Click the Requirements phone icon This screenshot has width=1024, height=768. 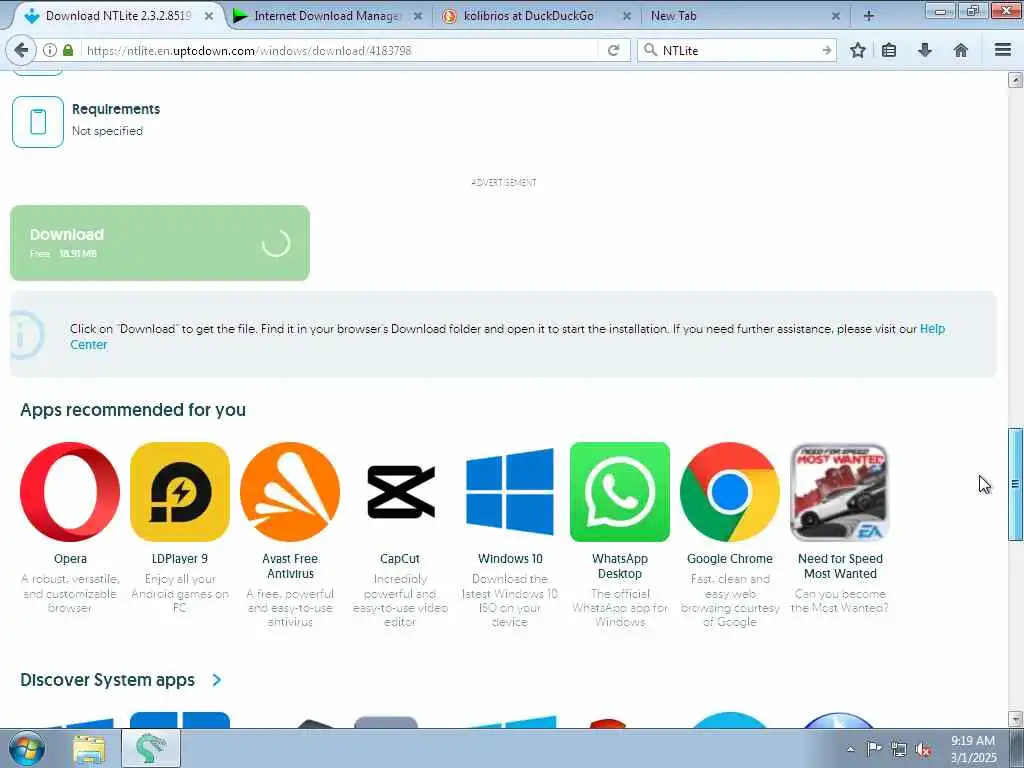[x=38, y=122]
